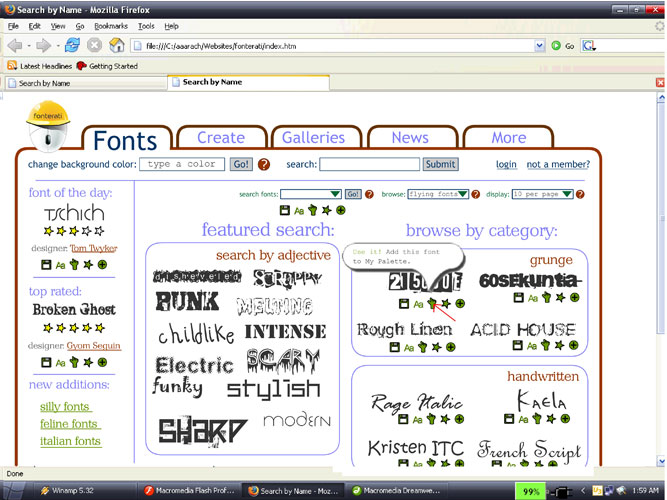This screenshot has height=500, width=667.
Task: Open the 'silly fonts' link
Action: pos(65,406)
